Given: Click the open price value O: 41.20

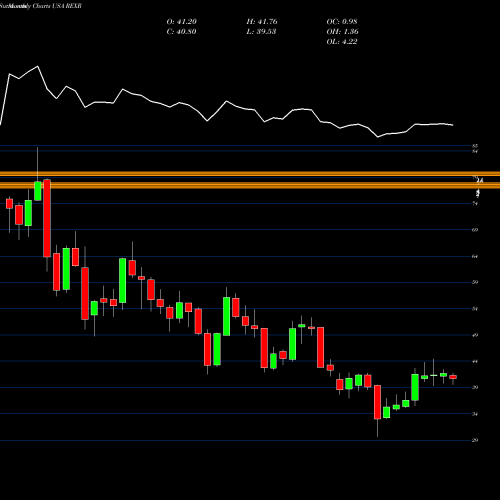Looking at the screenshot, I should tap(182, 22).
